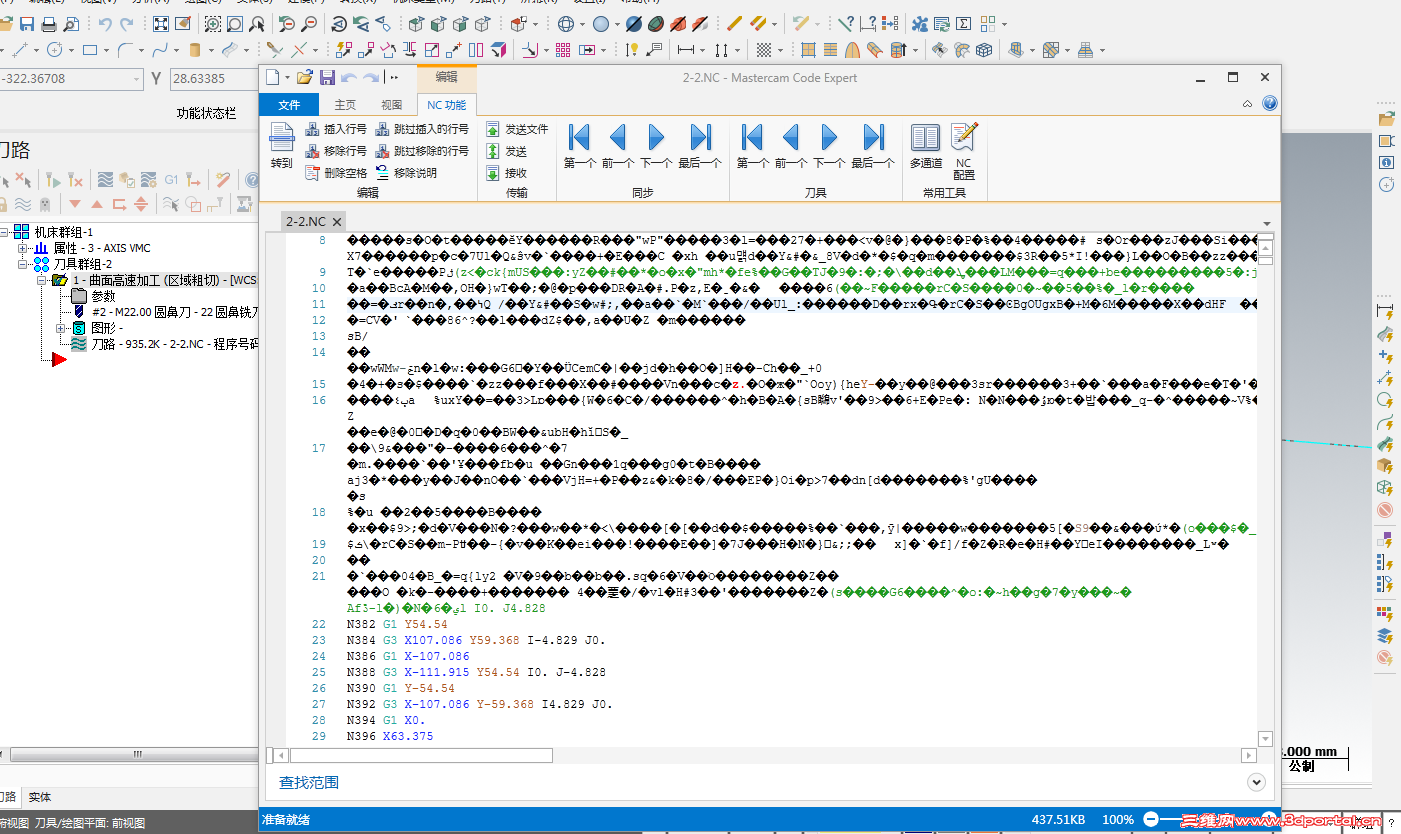Click 插入行号 to insert line numbers
The width and height of the screenshot is (1401, 834).
(336, 129)
